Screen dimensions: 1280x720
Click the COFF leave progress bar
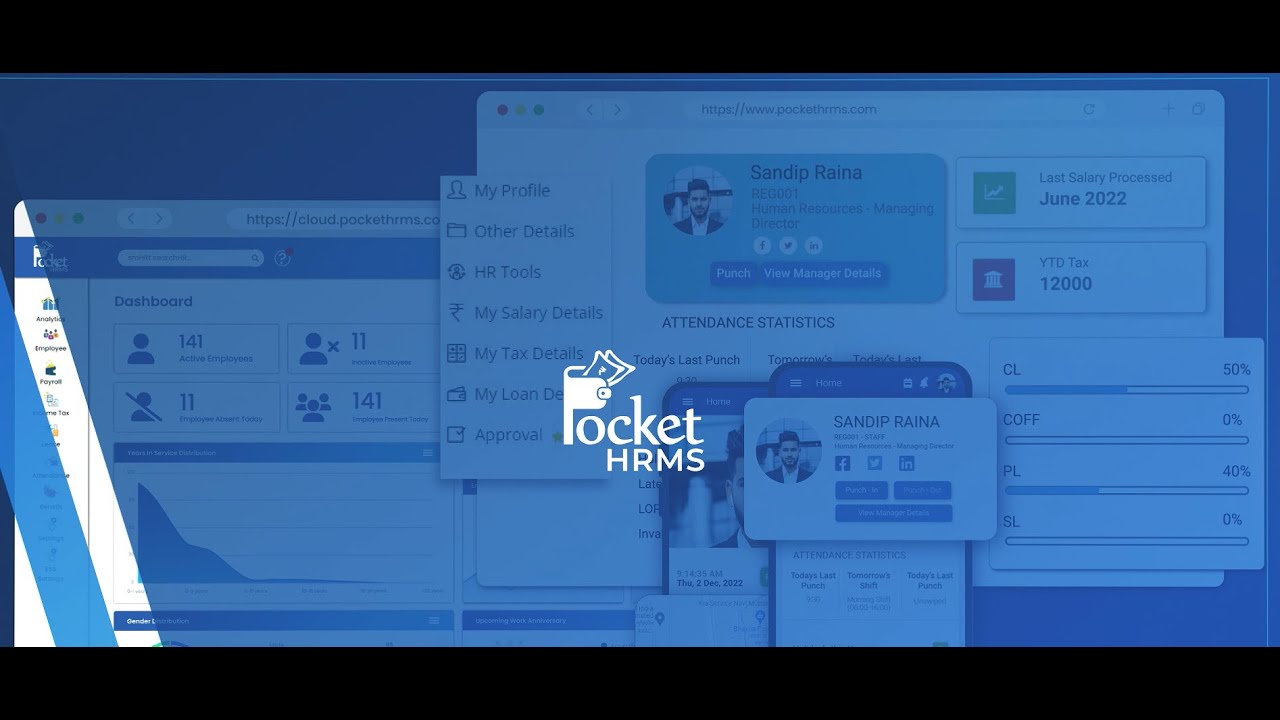[1126, 440]
